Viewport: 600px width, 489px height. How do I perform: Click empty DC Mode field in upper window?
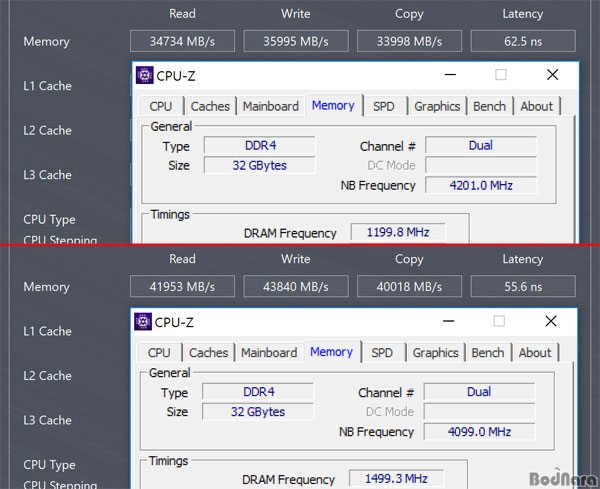pos(481,165)
